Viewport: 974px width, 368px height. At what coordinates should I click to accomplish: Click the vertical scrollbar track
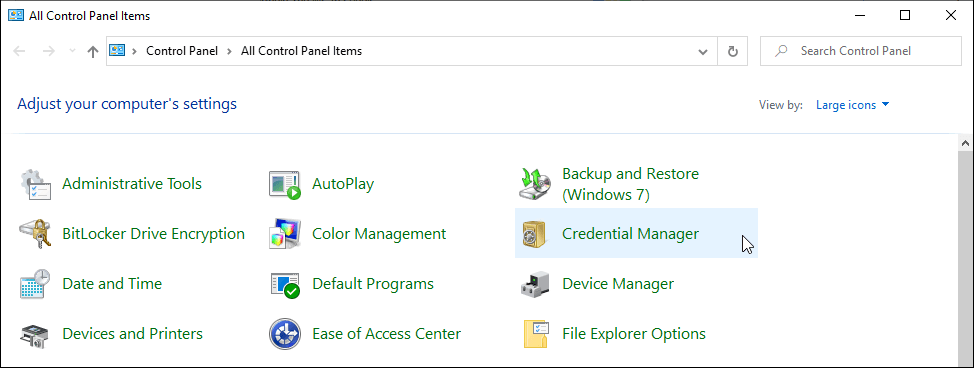[965, 258]
